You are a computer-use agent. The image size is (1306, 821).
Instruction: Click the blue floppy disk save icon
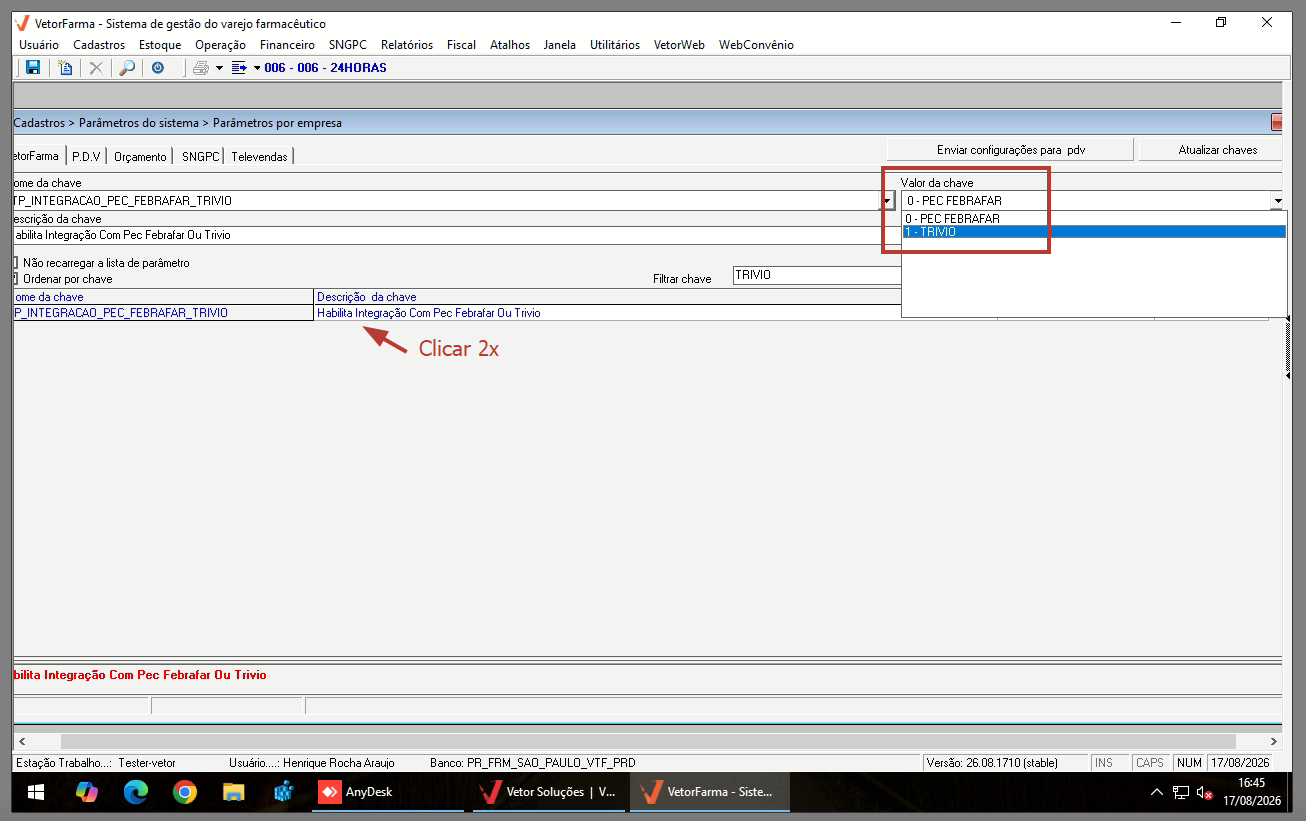[33, 68]
